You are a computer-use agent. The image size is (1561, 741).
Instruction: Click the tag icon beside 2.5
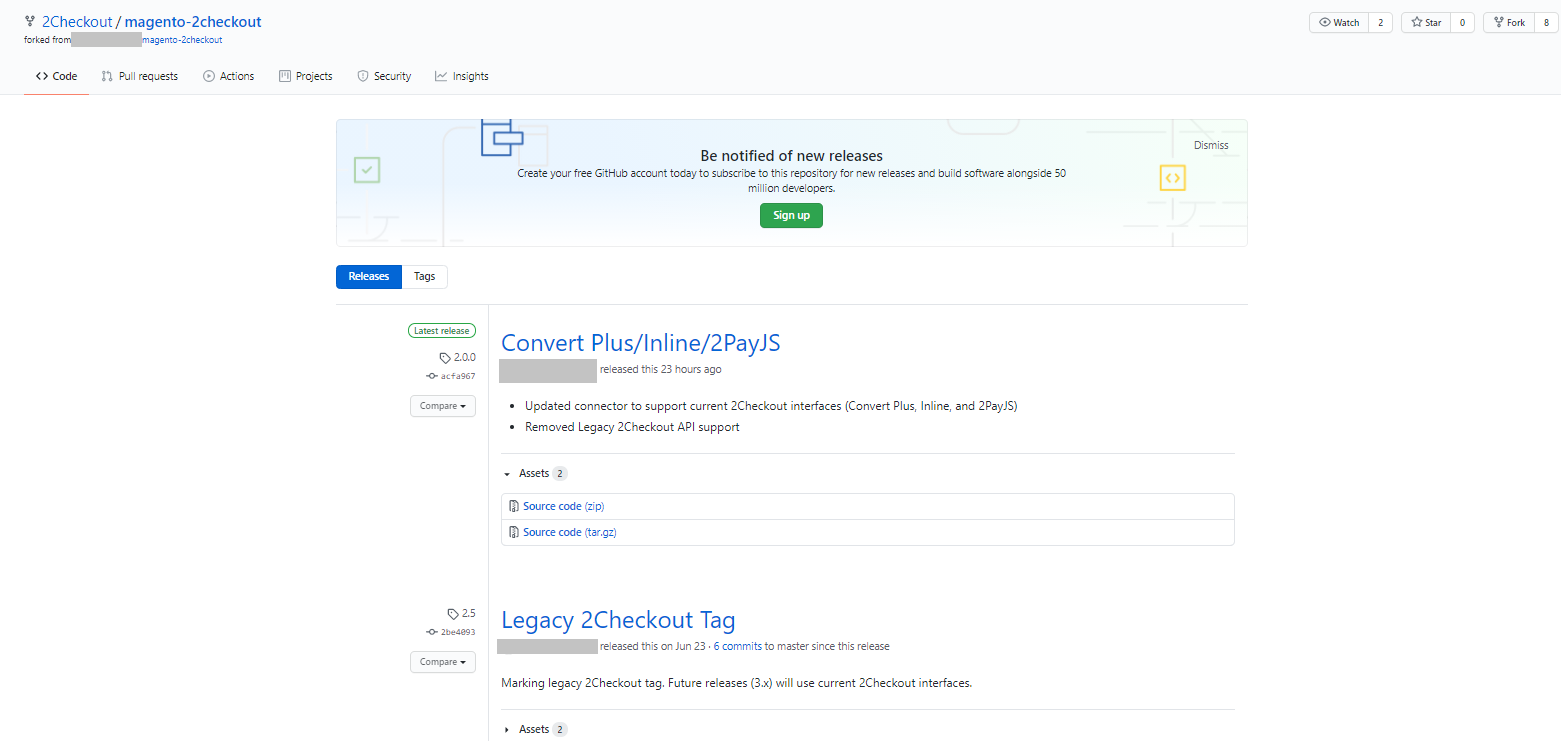(x=453, y=613)
